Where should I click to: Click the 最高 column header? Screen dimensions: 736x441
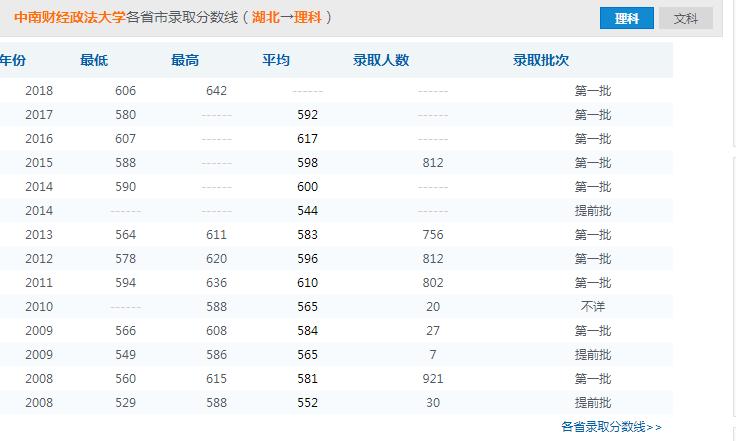(x=185, y=60)
